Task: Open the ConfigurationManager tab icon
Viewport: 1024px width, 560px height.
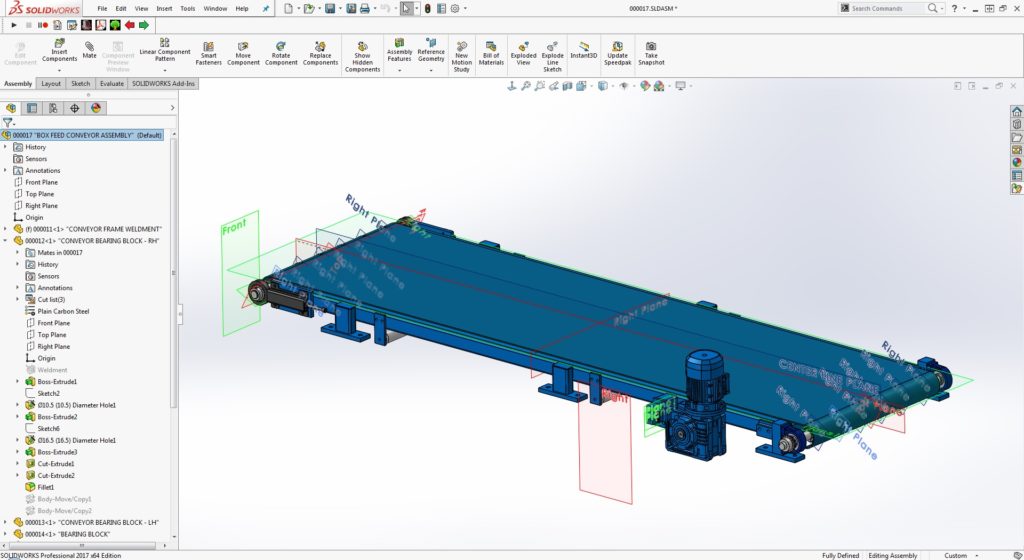Action: (x=53, y=108)
